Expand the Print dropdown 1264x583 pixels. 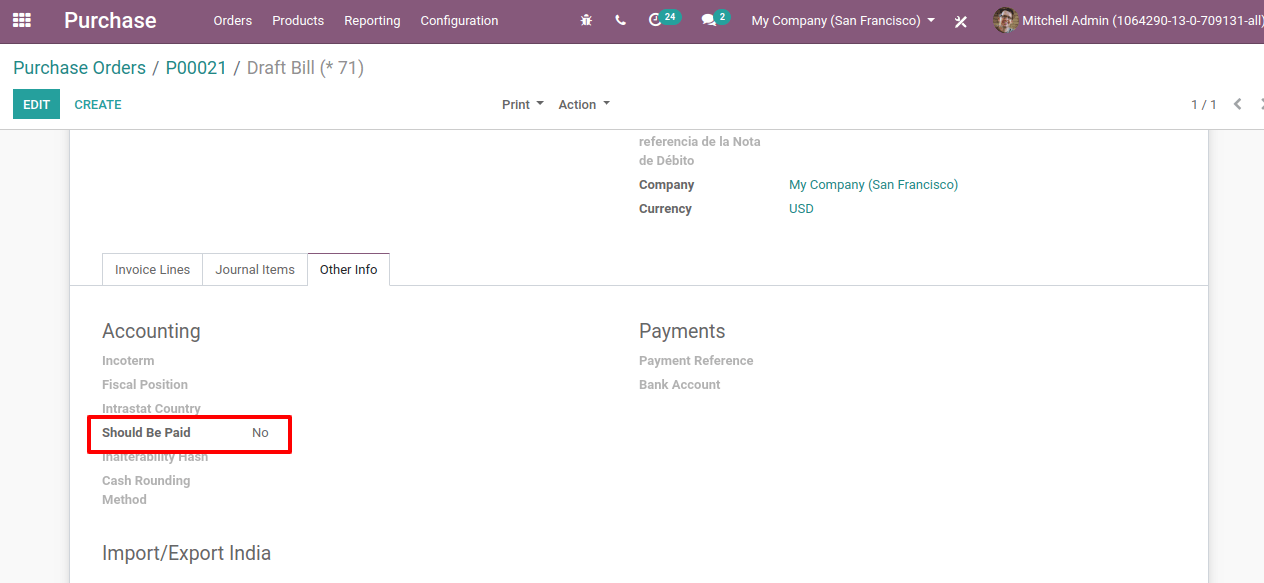[523, 104]
